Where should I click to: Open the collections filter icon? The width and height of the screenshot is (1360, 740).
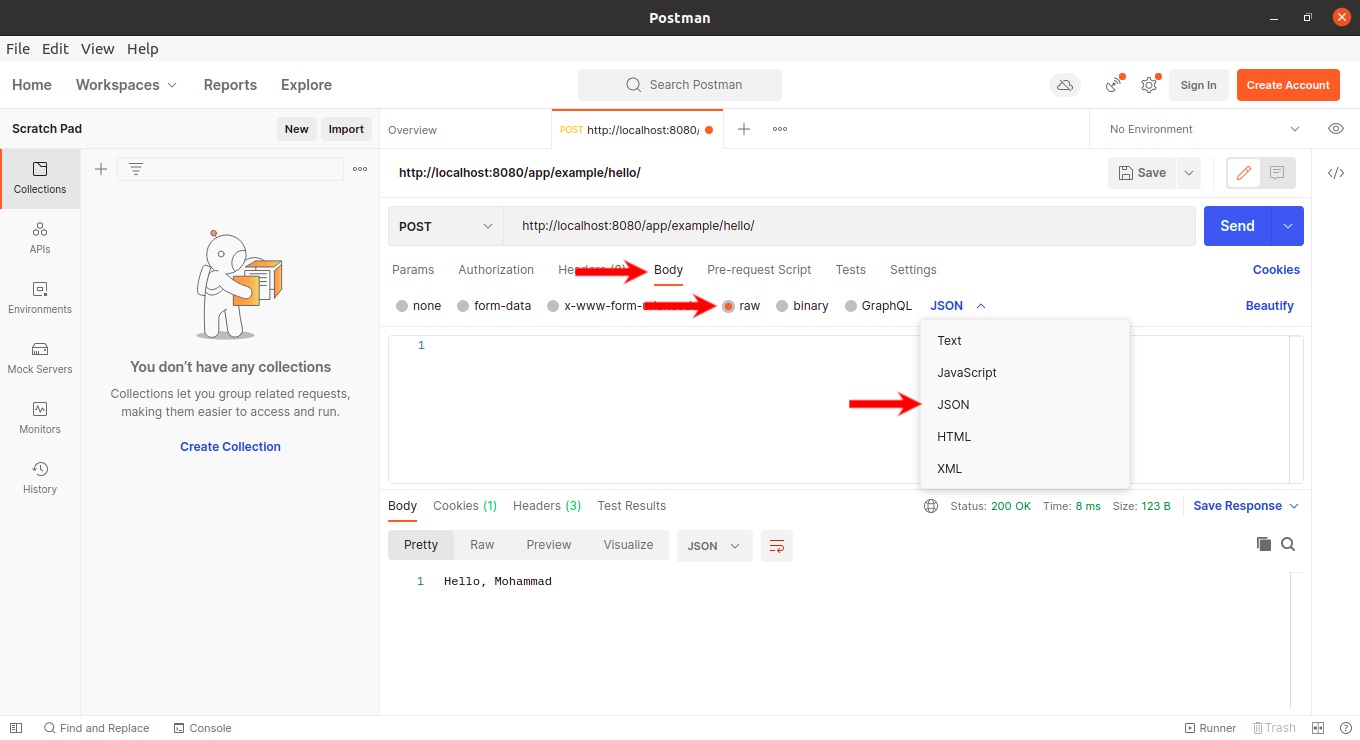pyautogui.click(x=136, y=169)
